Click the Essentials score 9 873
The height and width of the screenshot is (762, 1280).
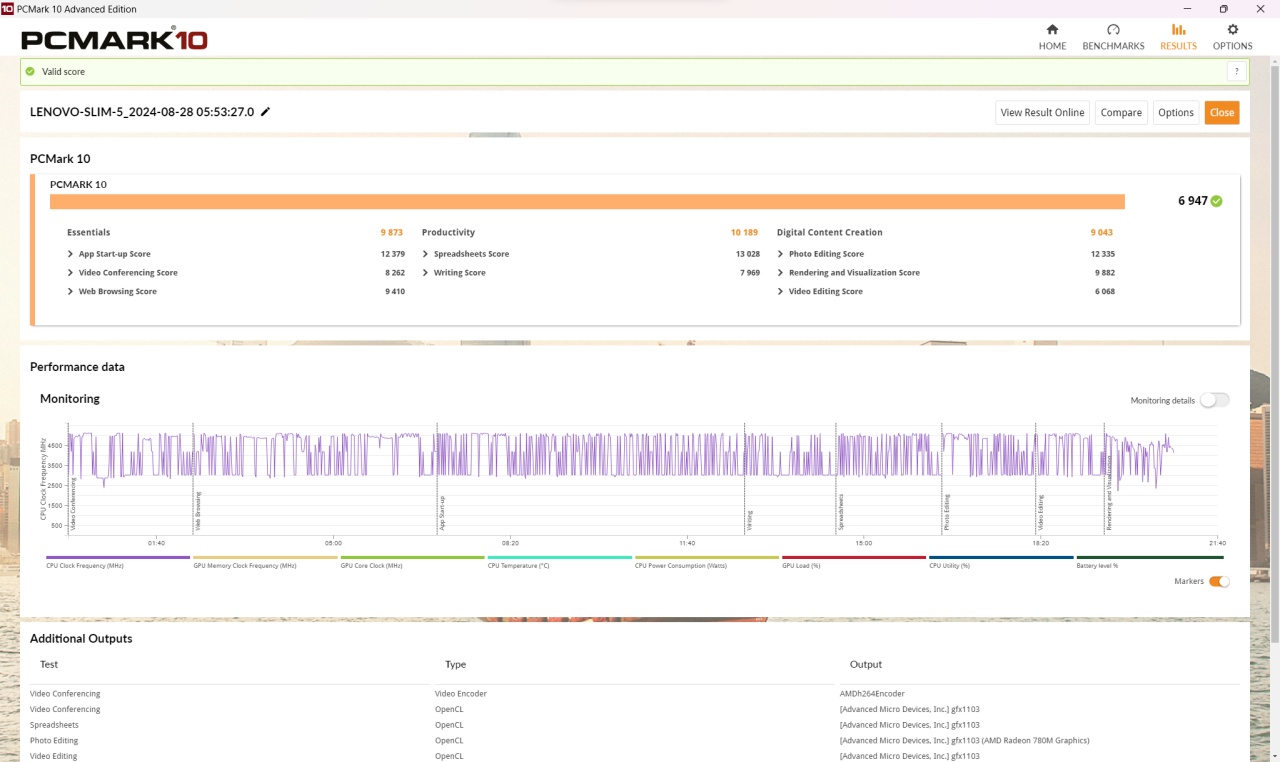coord(391,232)
